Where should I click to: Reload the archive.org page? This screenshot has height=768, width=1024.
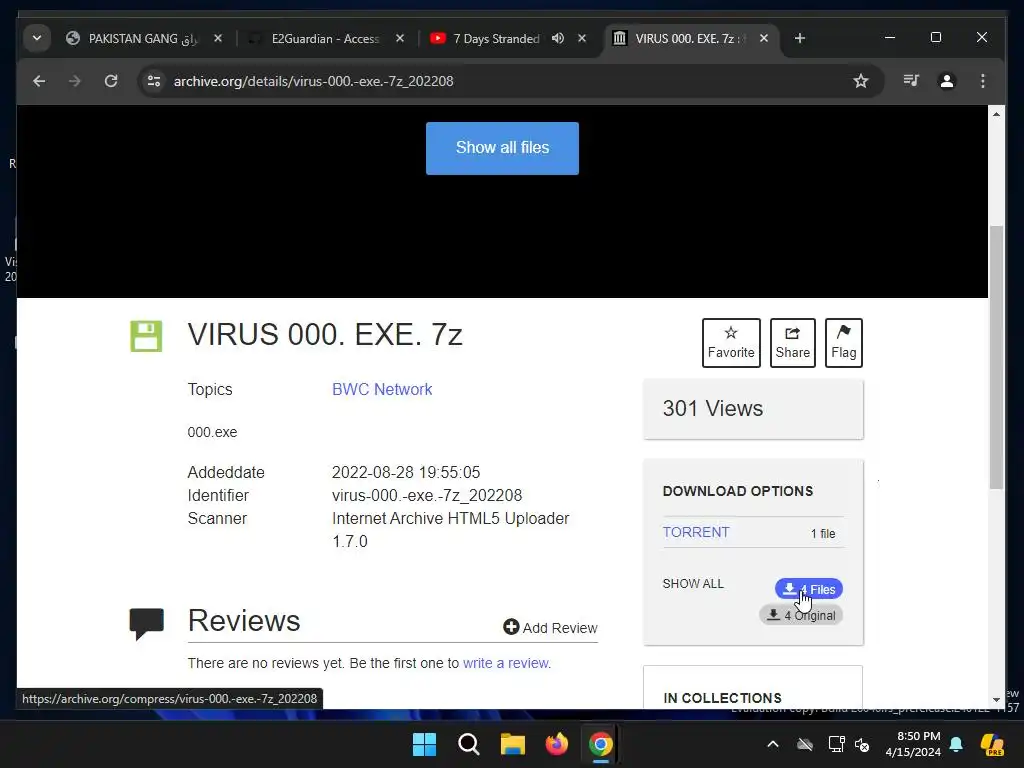(111, 81)
